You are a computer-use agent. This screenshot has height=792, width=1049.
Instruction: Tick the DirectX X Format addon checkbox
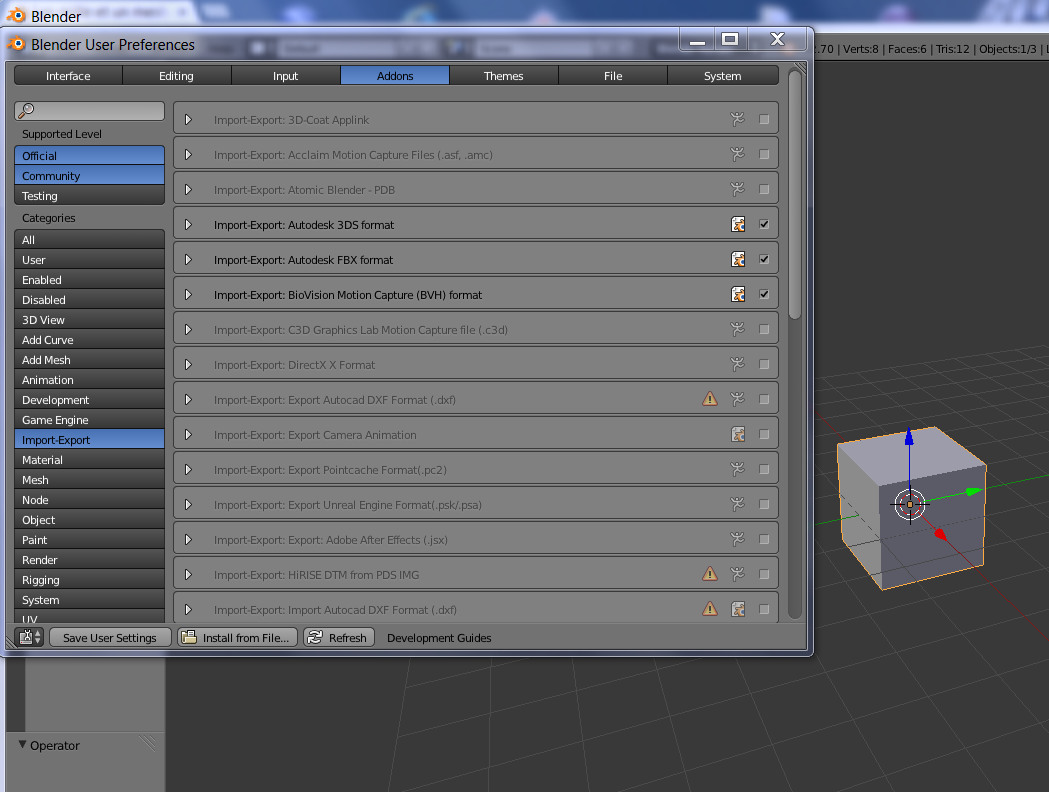[764, 365]
